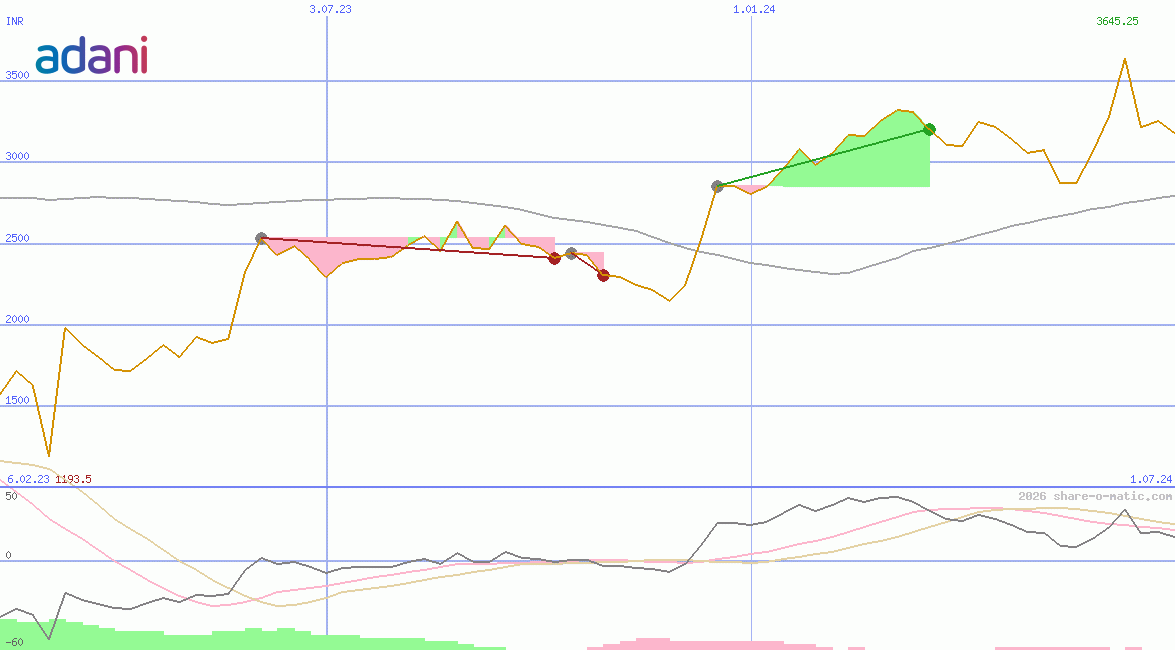This screenshot has height=650, width=1175.
Task: Click the chart's highest peak near 3645.25
Action: click(x=1124, y=60)
